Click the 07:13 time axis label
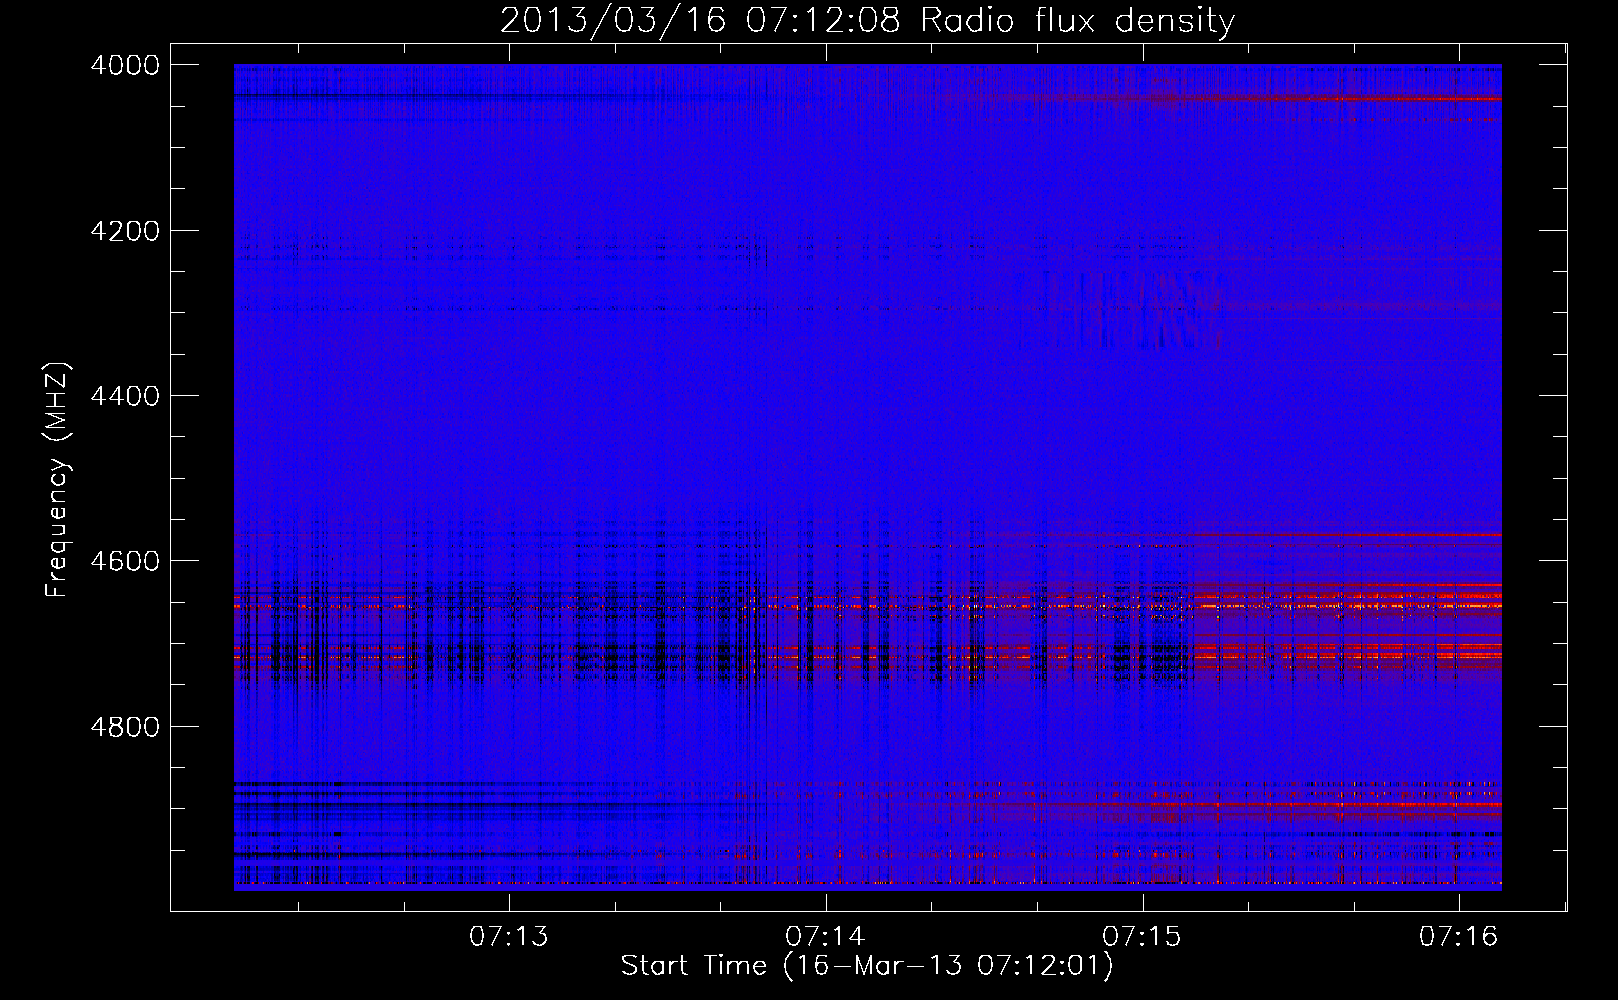Viewport: 1618px width, 1000px height. click(509, 936)
